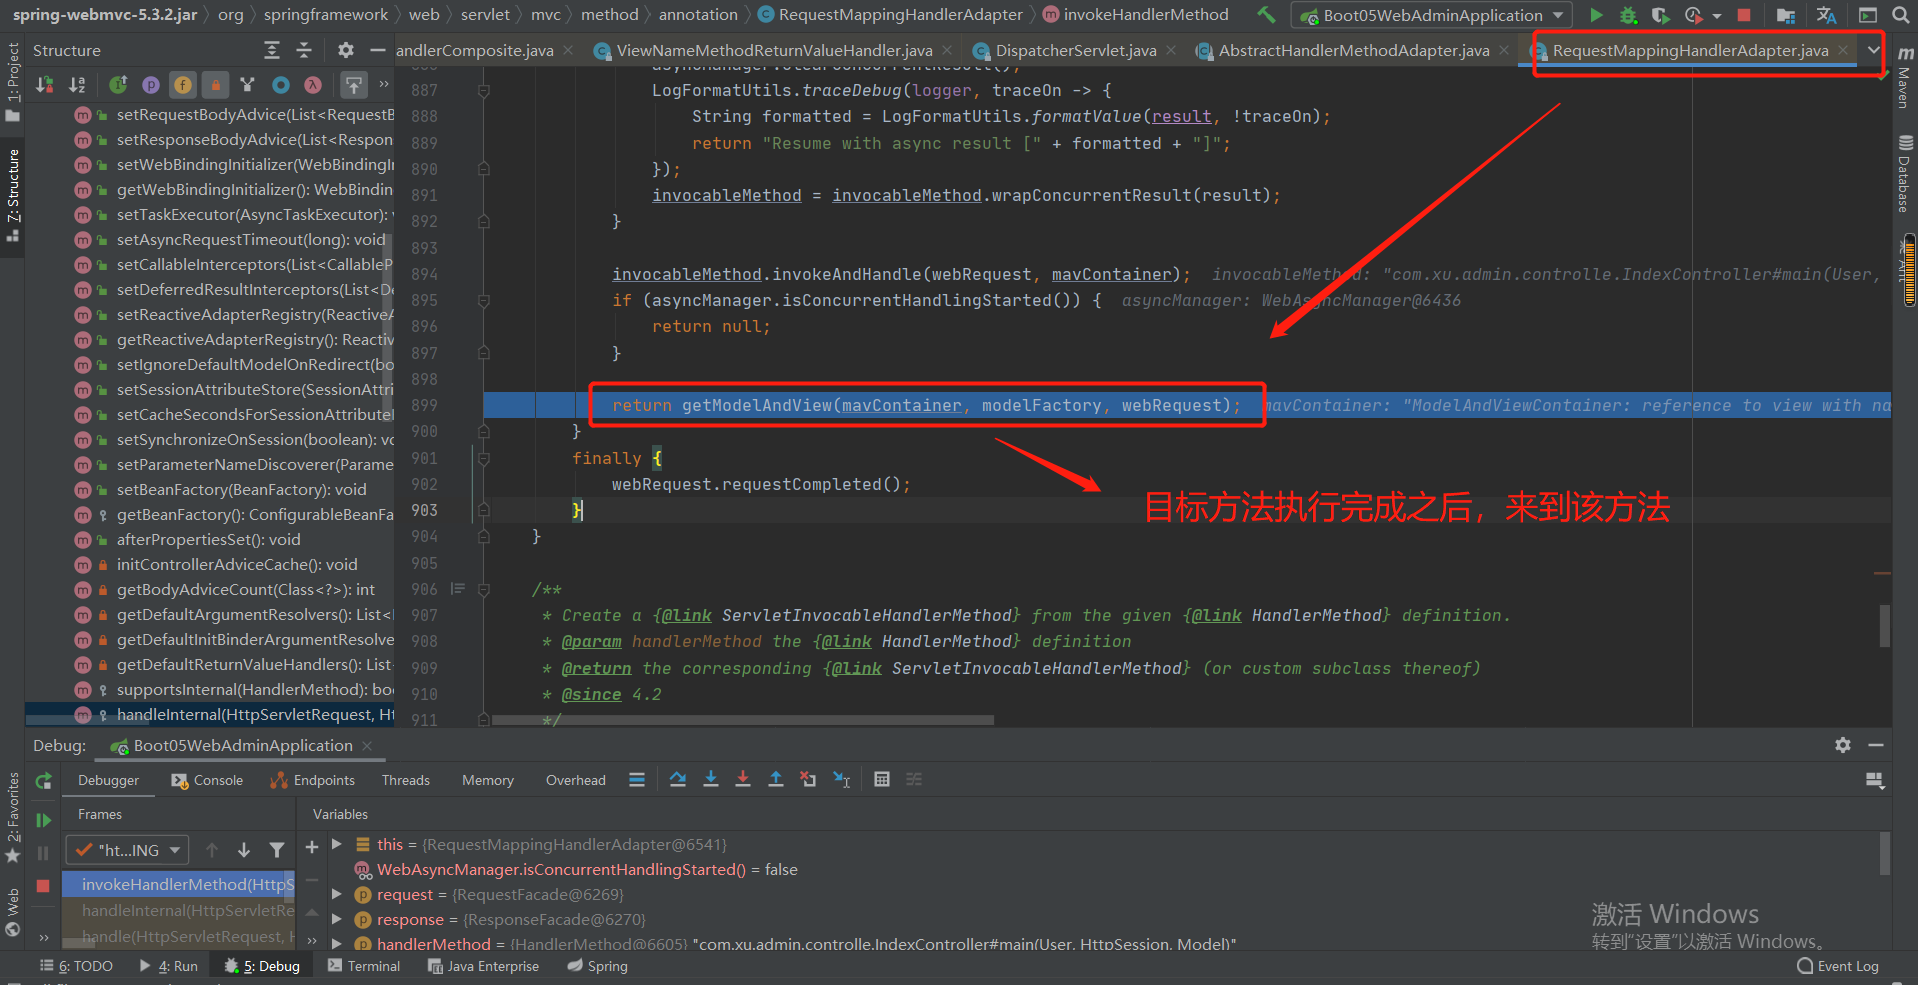
Task: Stop the debug session red square
Action: [43, 886]
